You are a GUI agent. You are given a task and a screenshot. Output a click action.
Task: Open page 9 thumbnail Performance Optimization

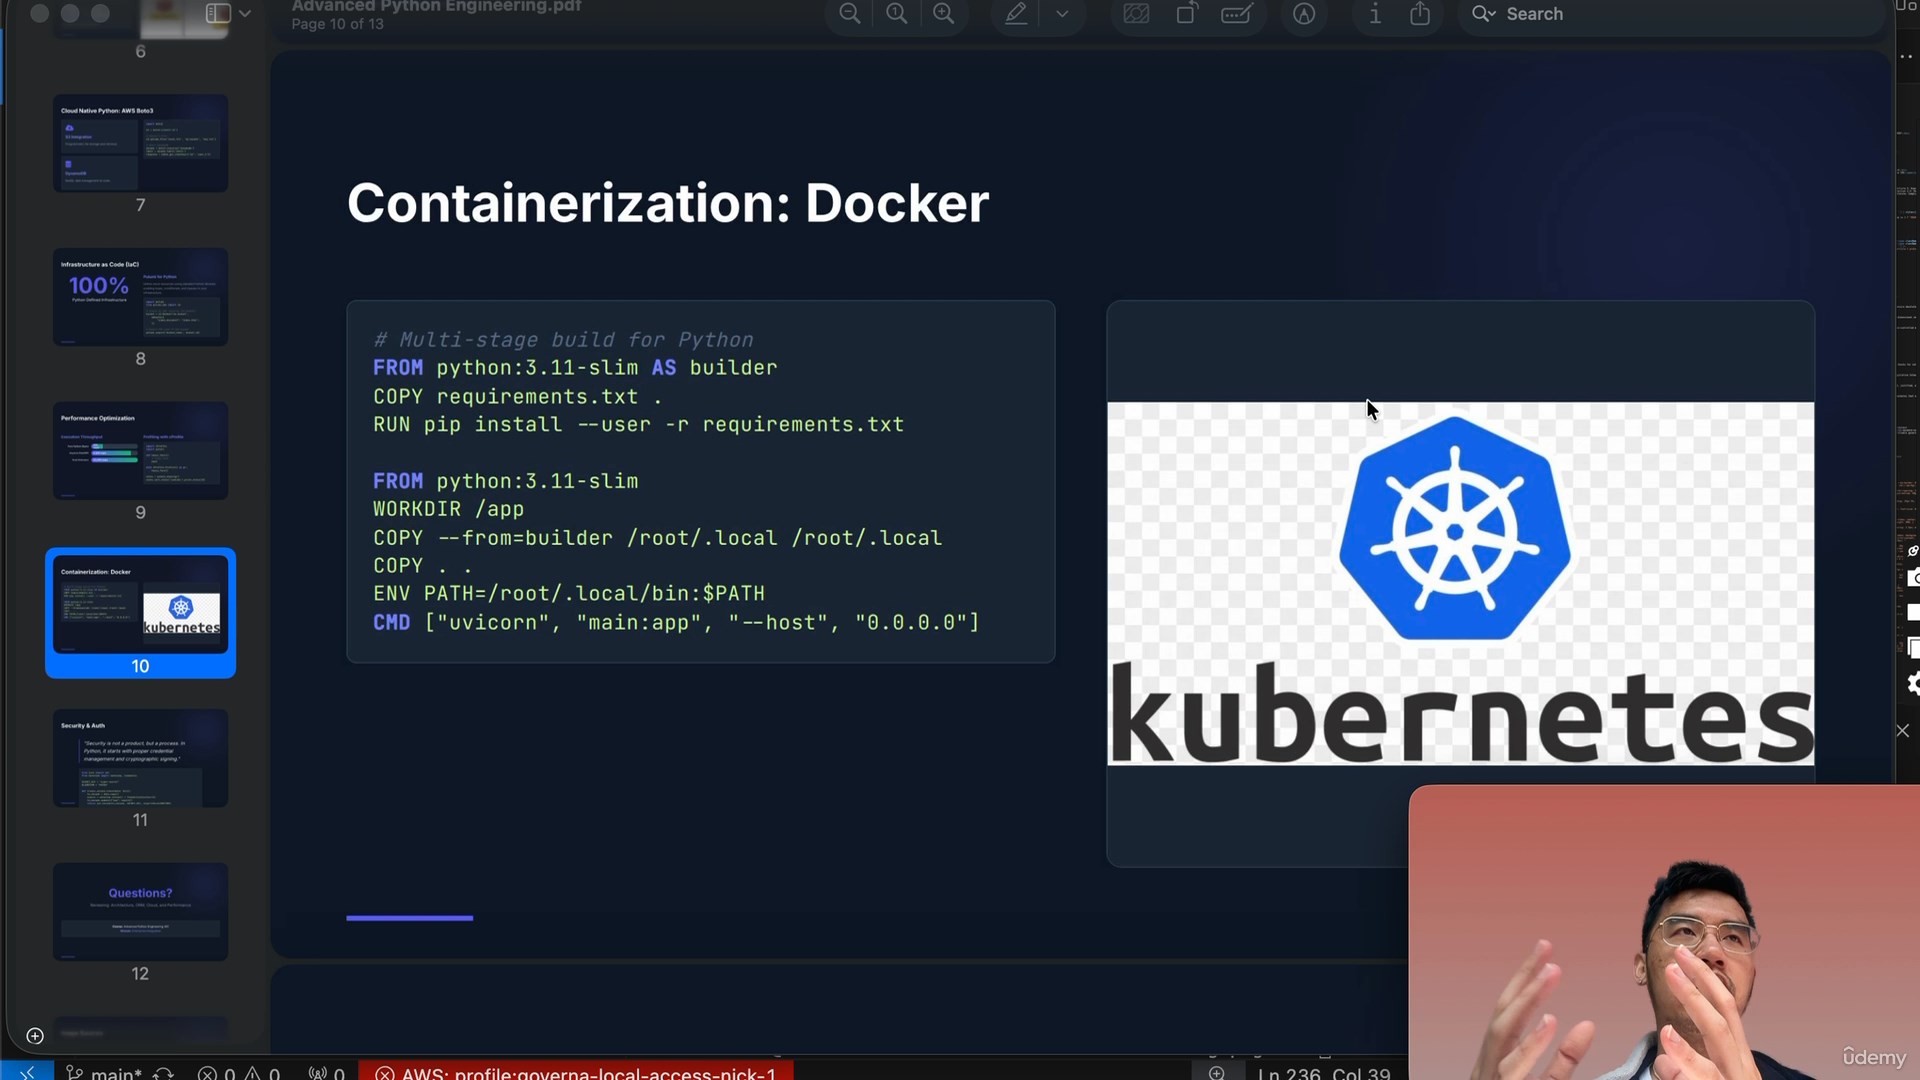point(140,451)
